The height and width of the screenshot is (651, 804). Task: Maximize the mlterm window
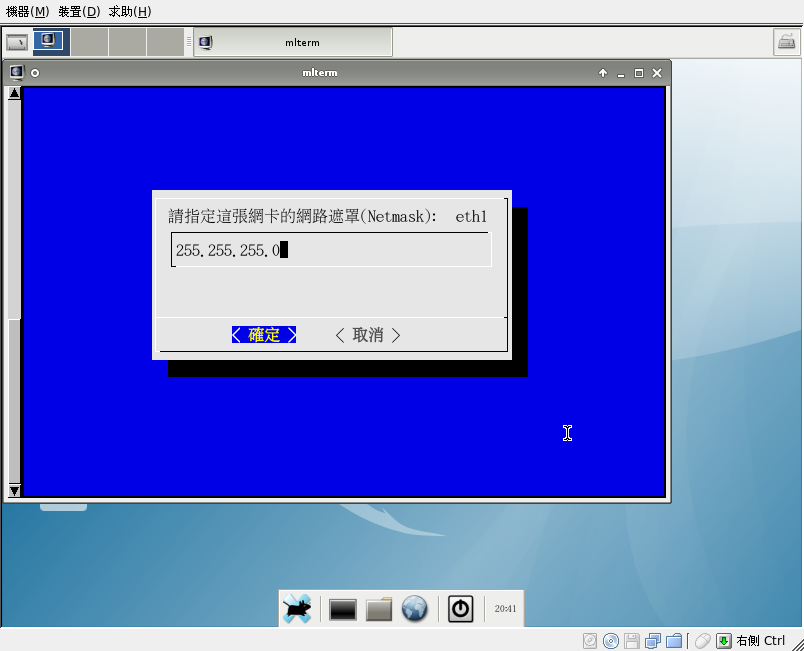point(639,73)
